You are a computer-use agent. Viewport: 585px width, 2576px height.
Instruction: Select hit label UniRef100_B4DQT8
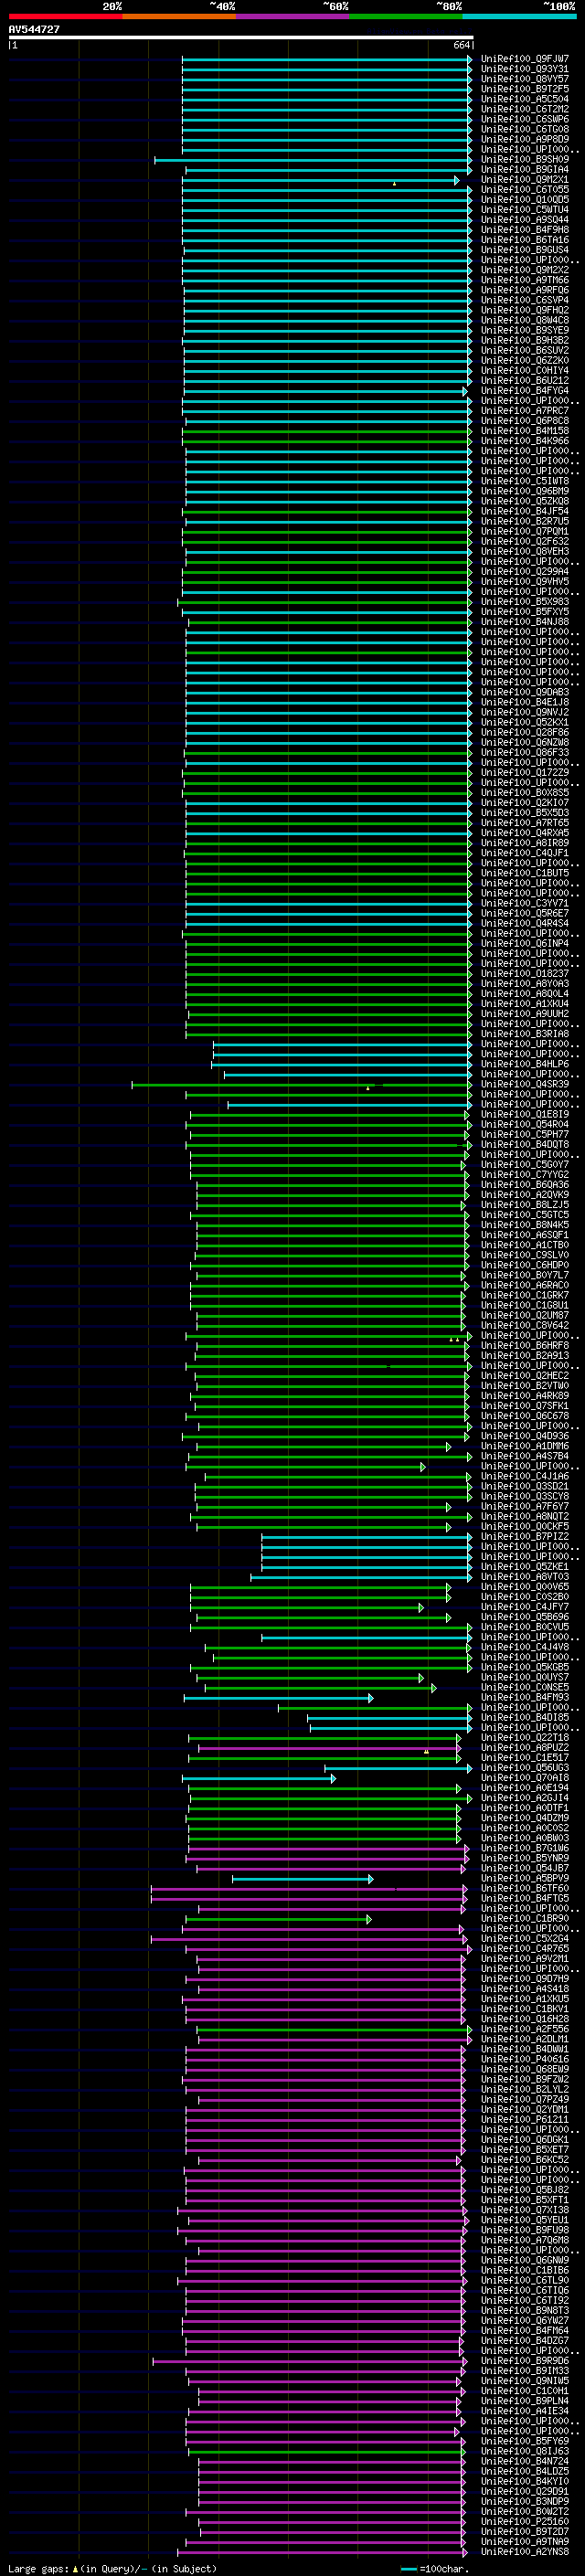(524, 1145)
